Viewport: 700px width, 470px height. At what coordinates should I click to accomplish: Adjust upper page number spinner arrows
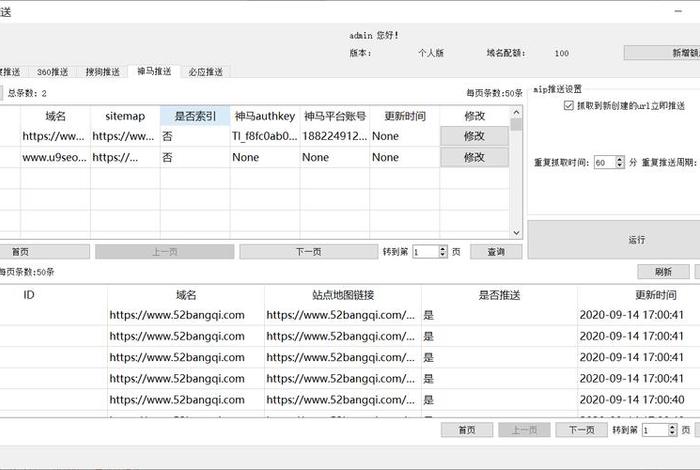point(443,252)
